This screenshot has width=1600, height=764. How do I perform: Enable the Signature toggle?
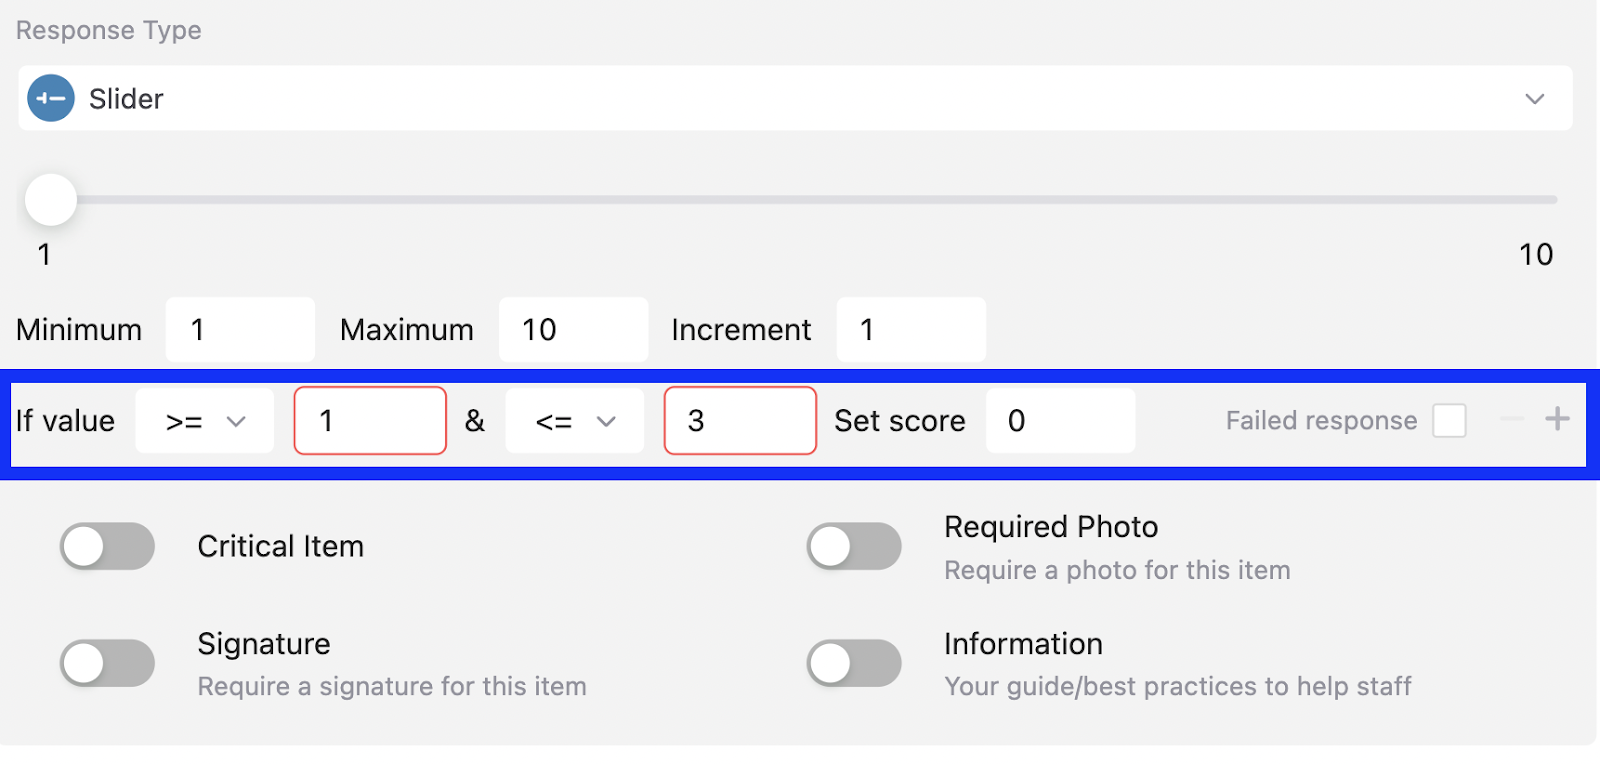(107, 663)
